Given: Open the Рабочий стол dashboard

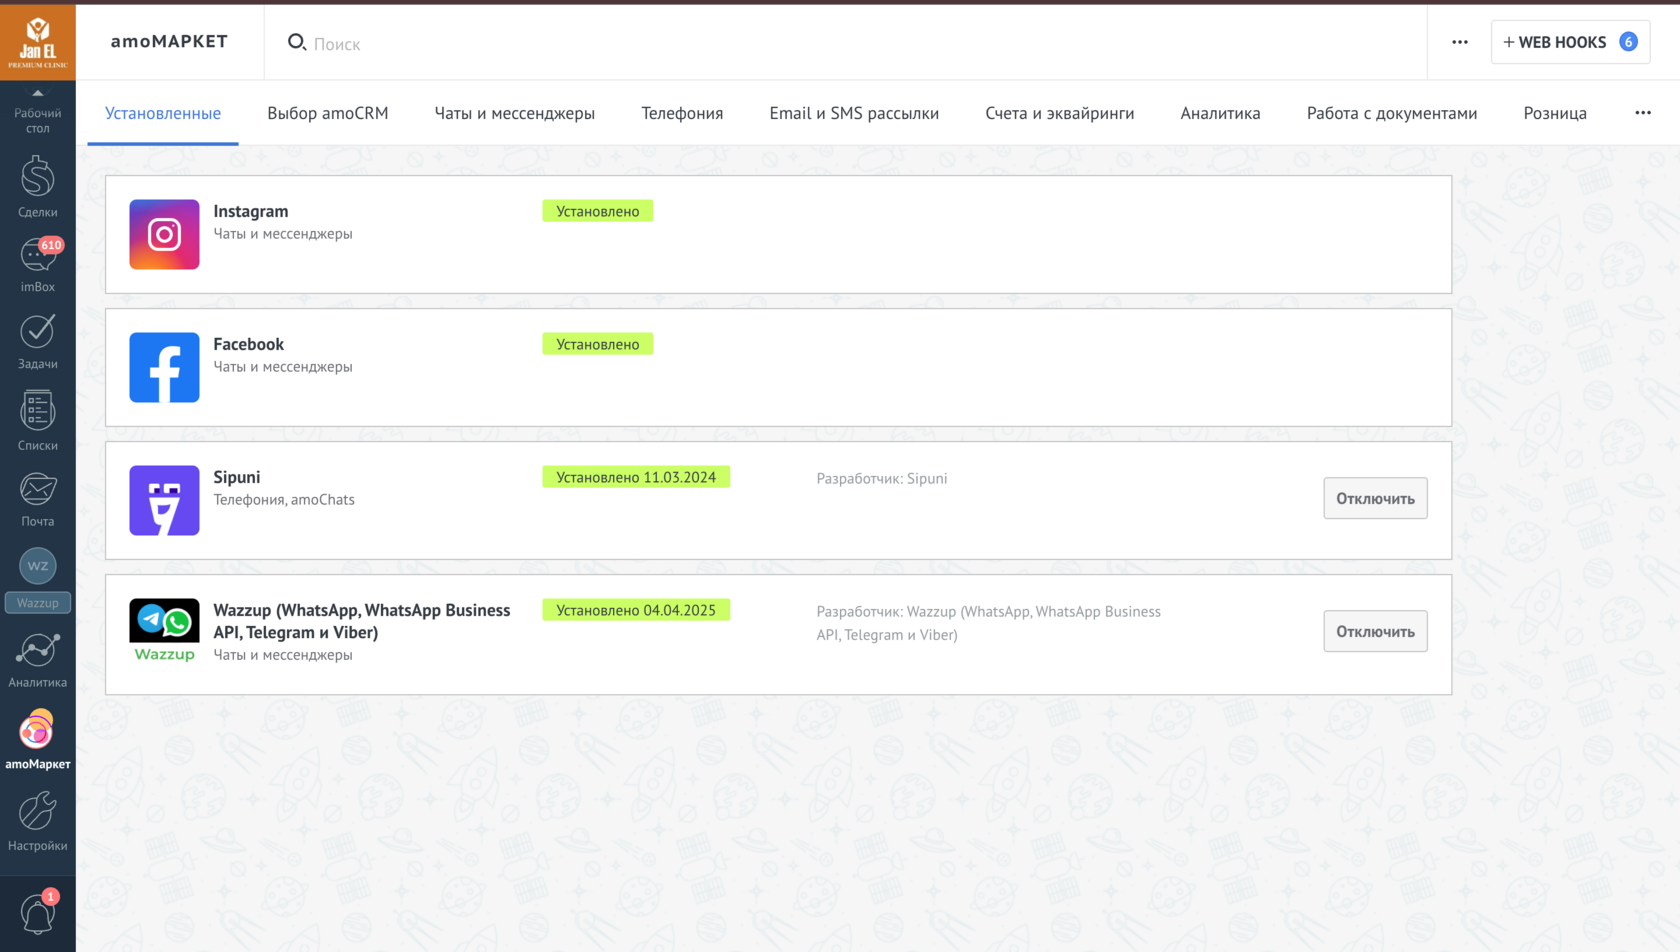Looking at the screenshot, I should pos(38,113).
